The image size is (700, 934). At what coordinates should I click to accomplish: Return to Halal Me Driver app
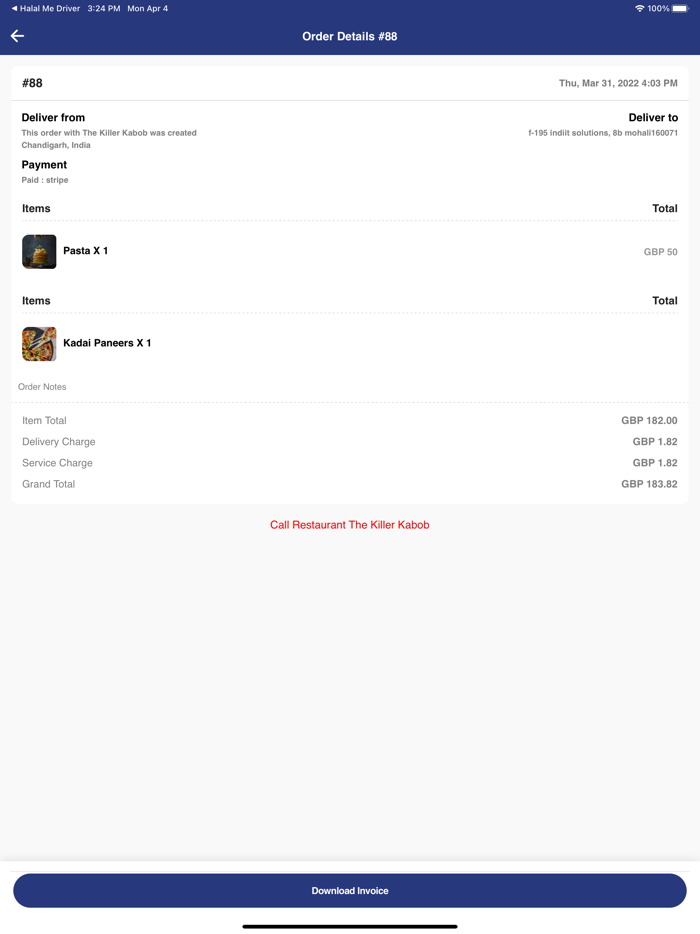click(45, 8)
